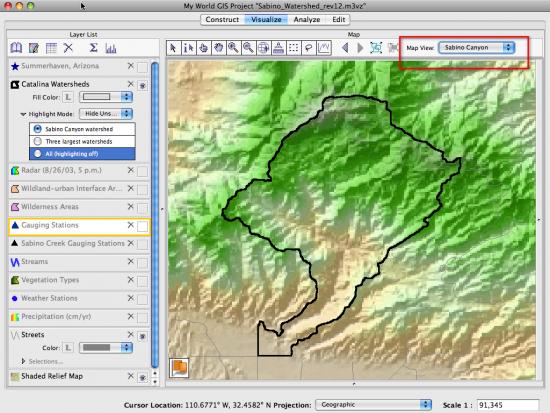Viewport: 550px width, 413px height.
Task: Click the orange layers thumbnail on the map
Action: pos(179,368)
